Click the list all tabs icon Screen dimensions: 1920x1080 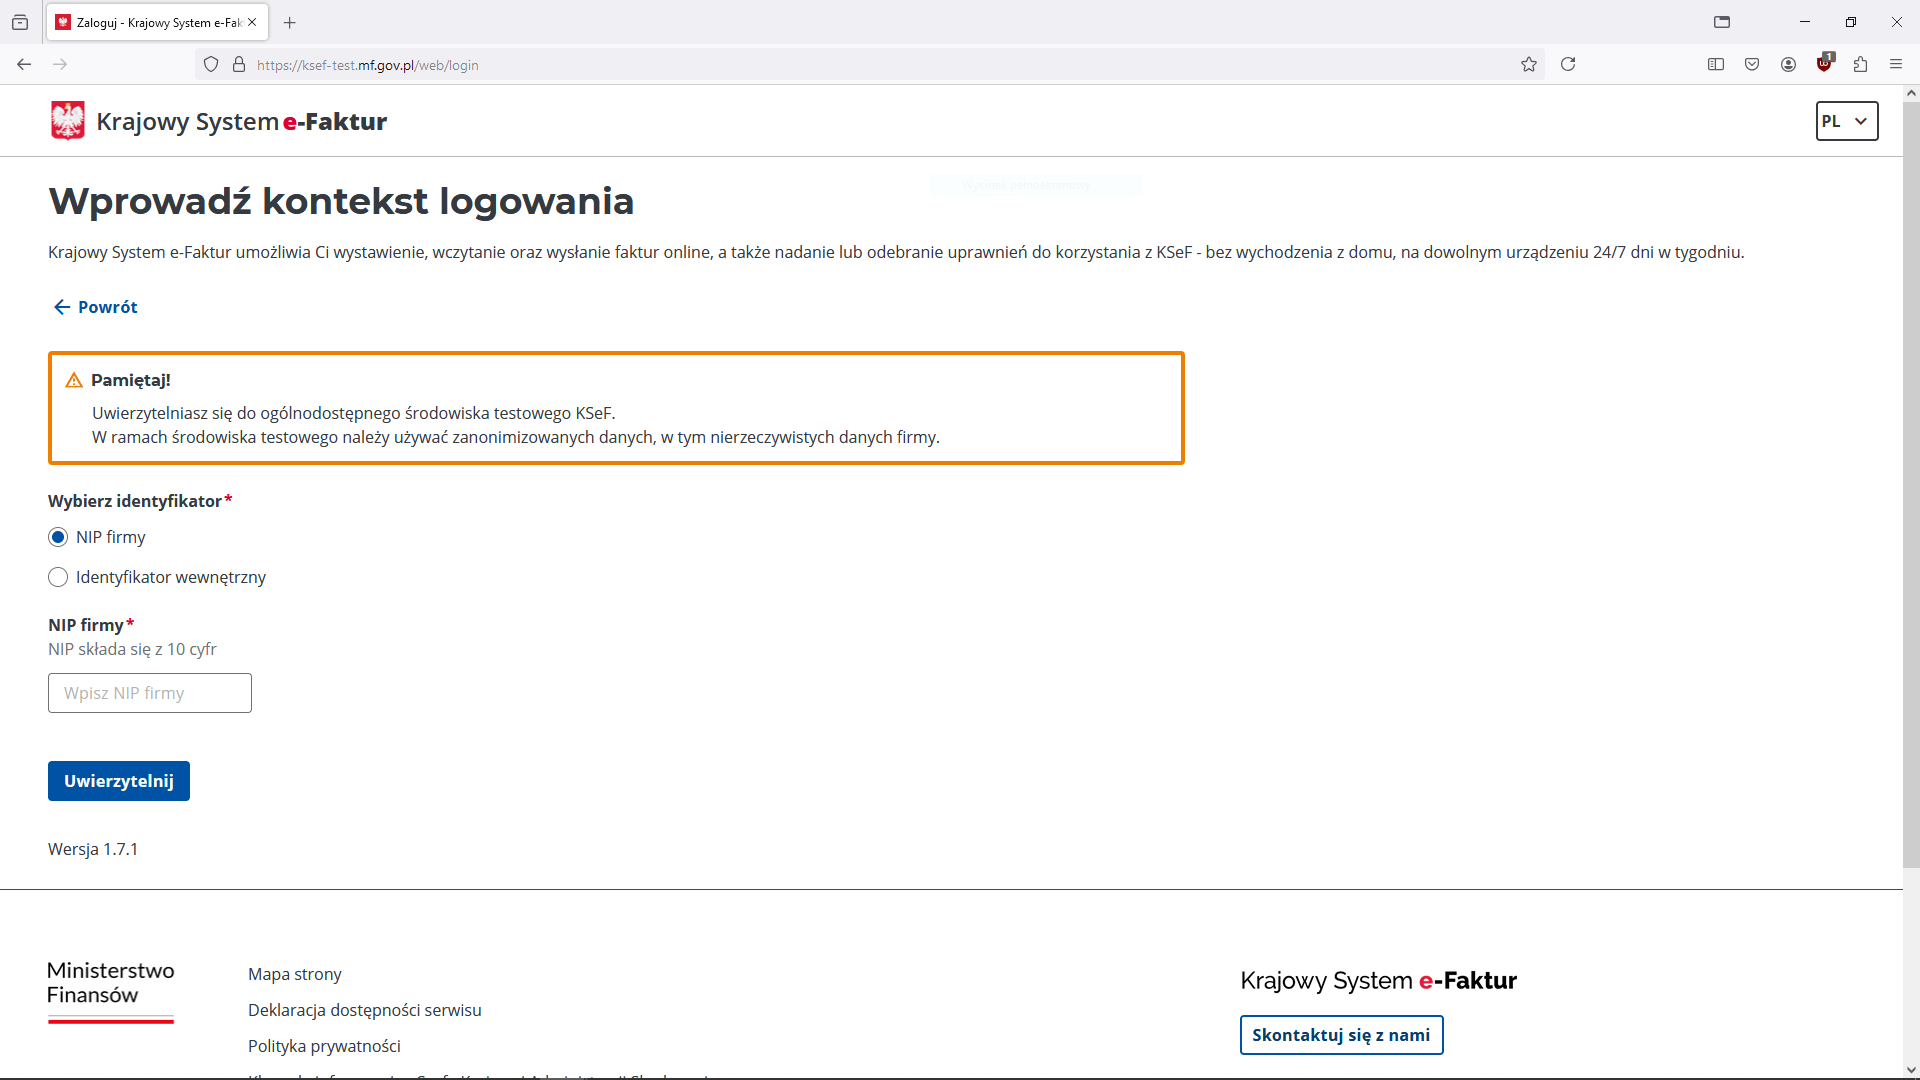pos(1722,22)
